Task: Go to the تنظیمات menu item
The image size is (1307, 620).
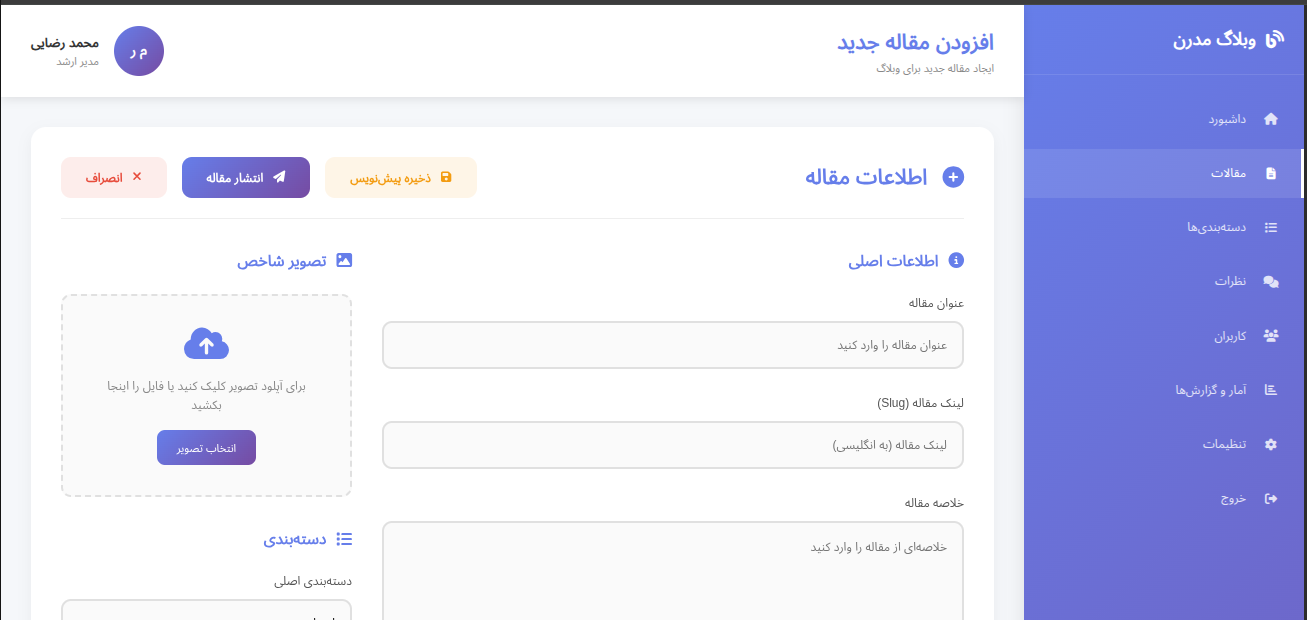Action: click(1224, 444)
